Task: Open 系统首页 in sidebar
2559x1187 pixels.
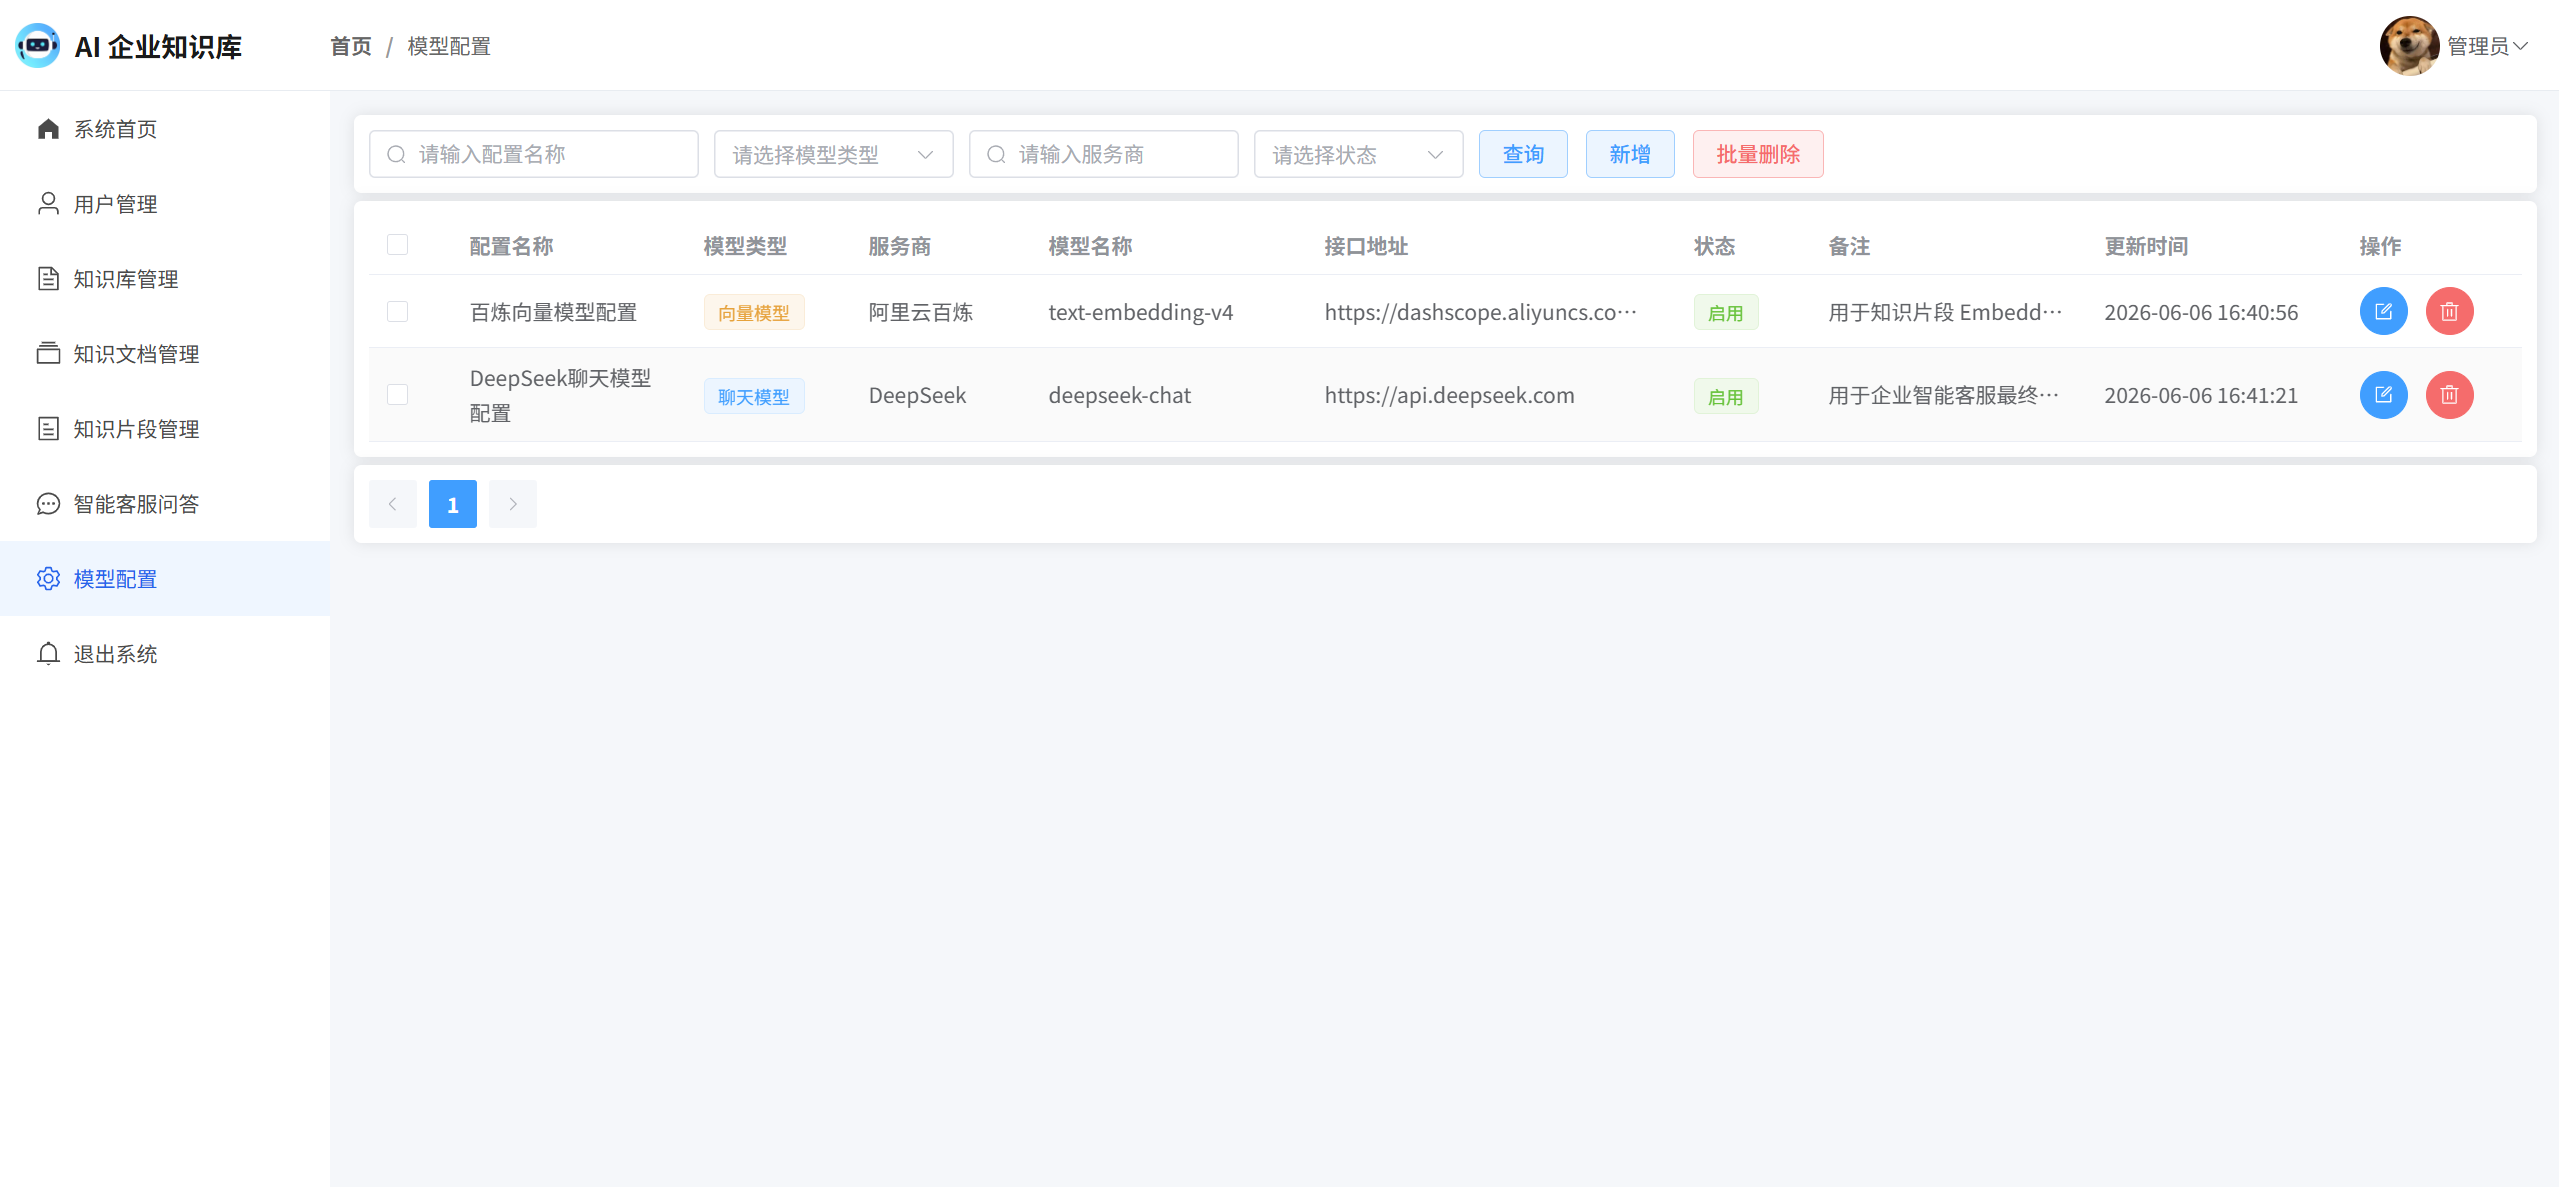Action: point(165,129)
